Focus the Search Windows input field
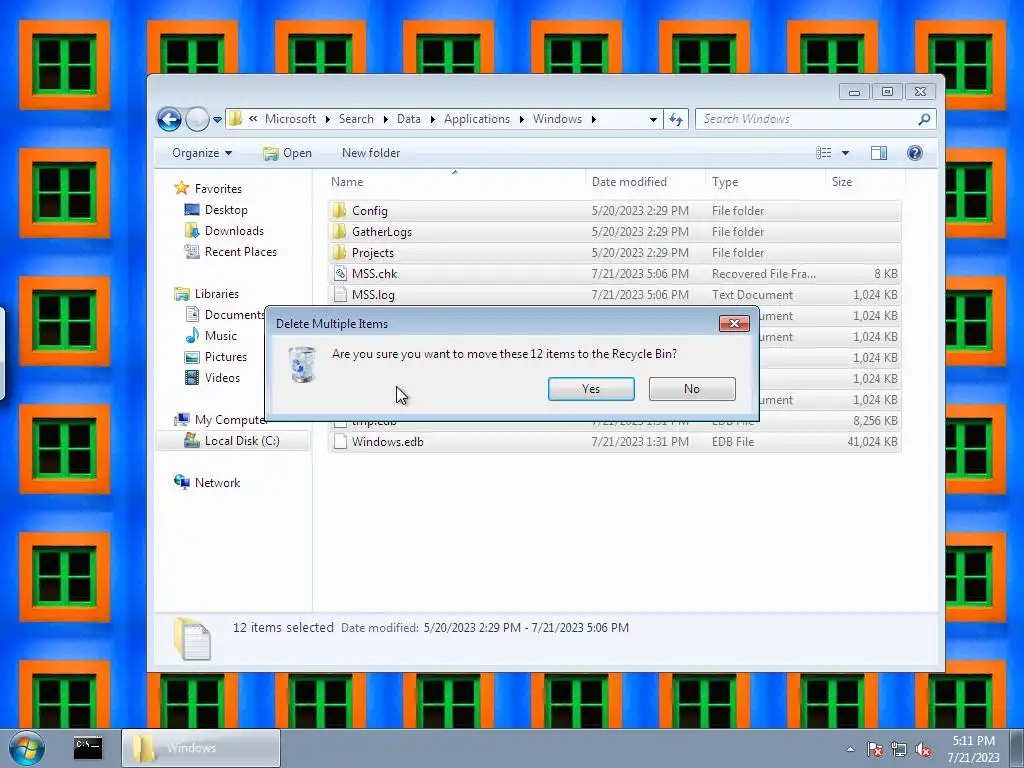 click(806, 119)
